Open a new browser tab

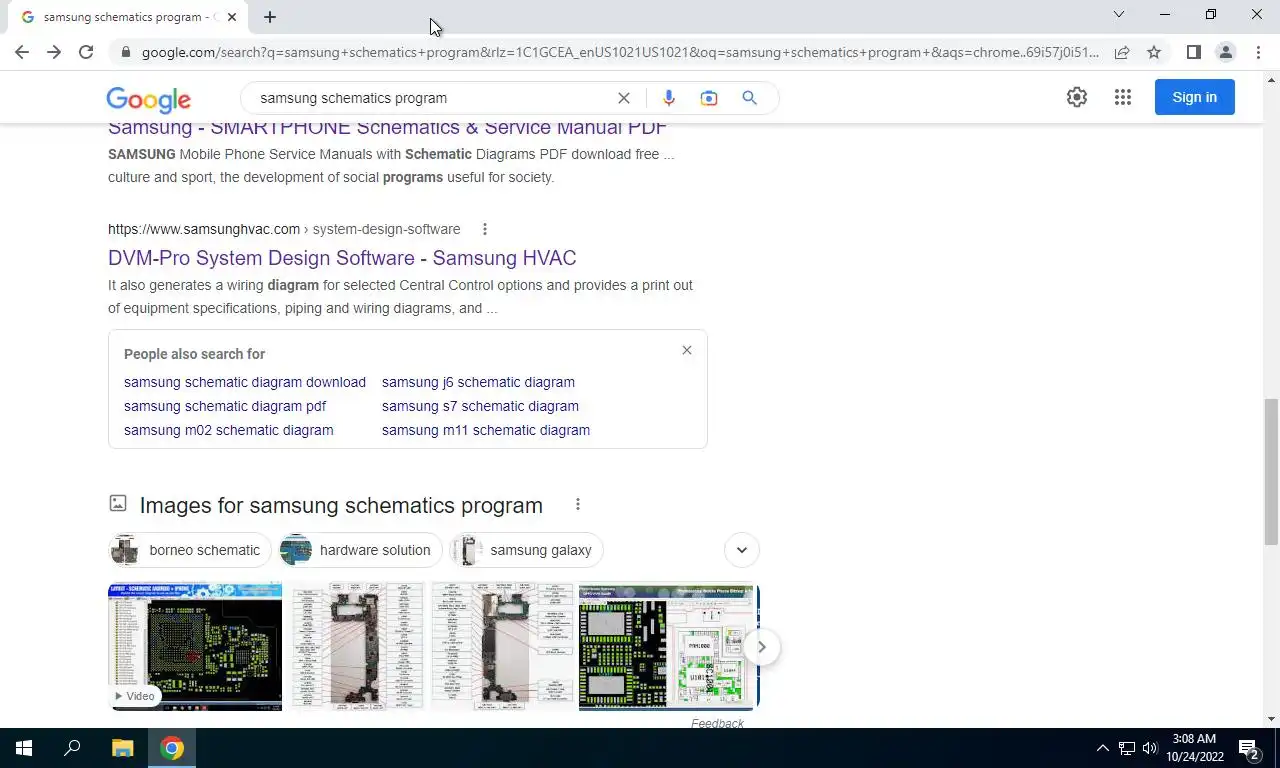click(x=270, y=17)
